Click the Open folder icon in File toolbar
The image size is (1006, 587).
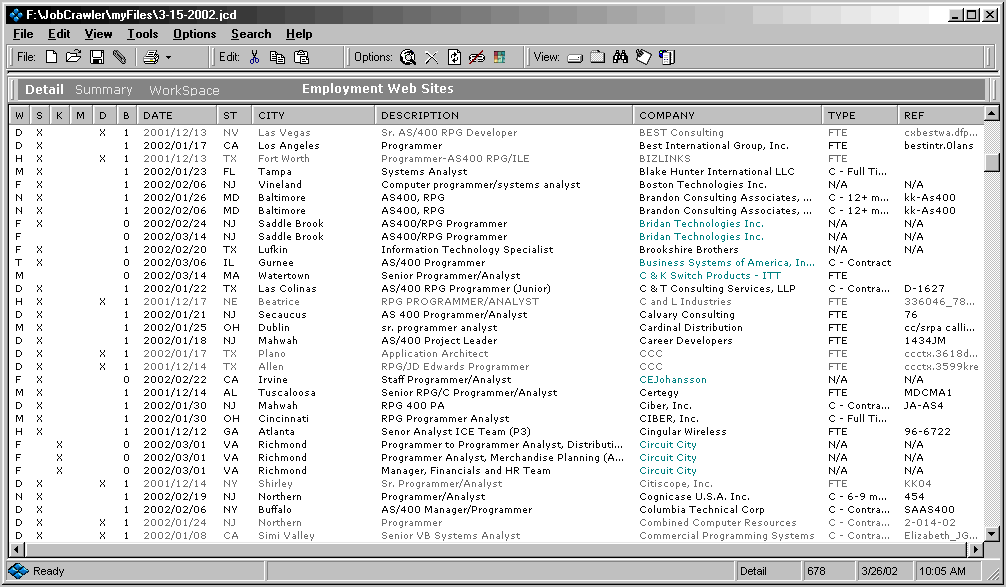74,57
